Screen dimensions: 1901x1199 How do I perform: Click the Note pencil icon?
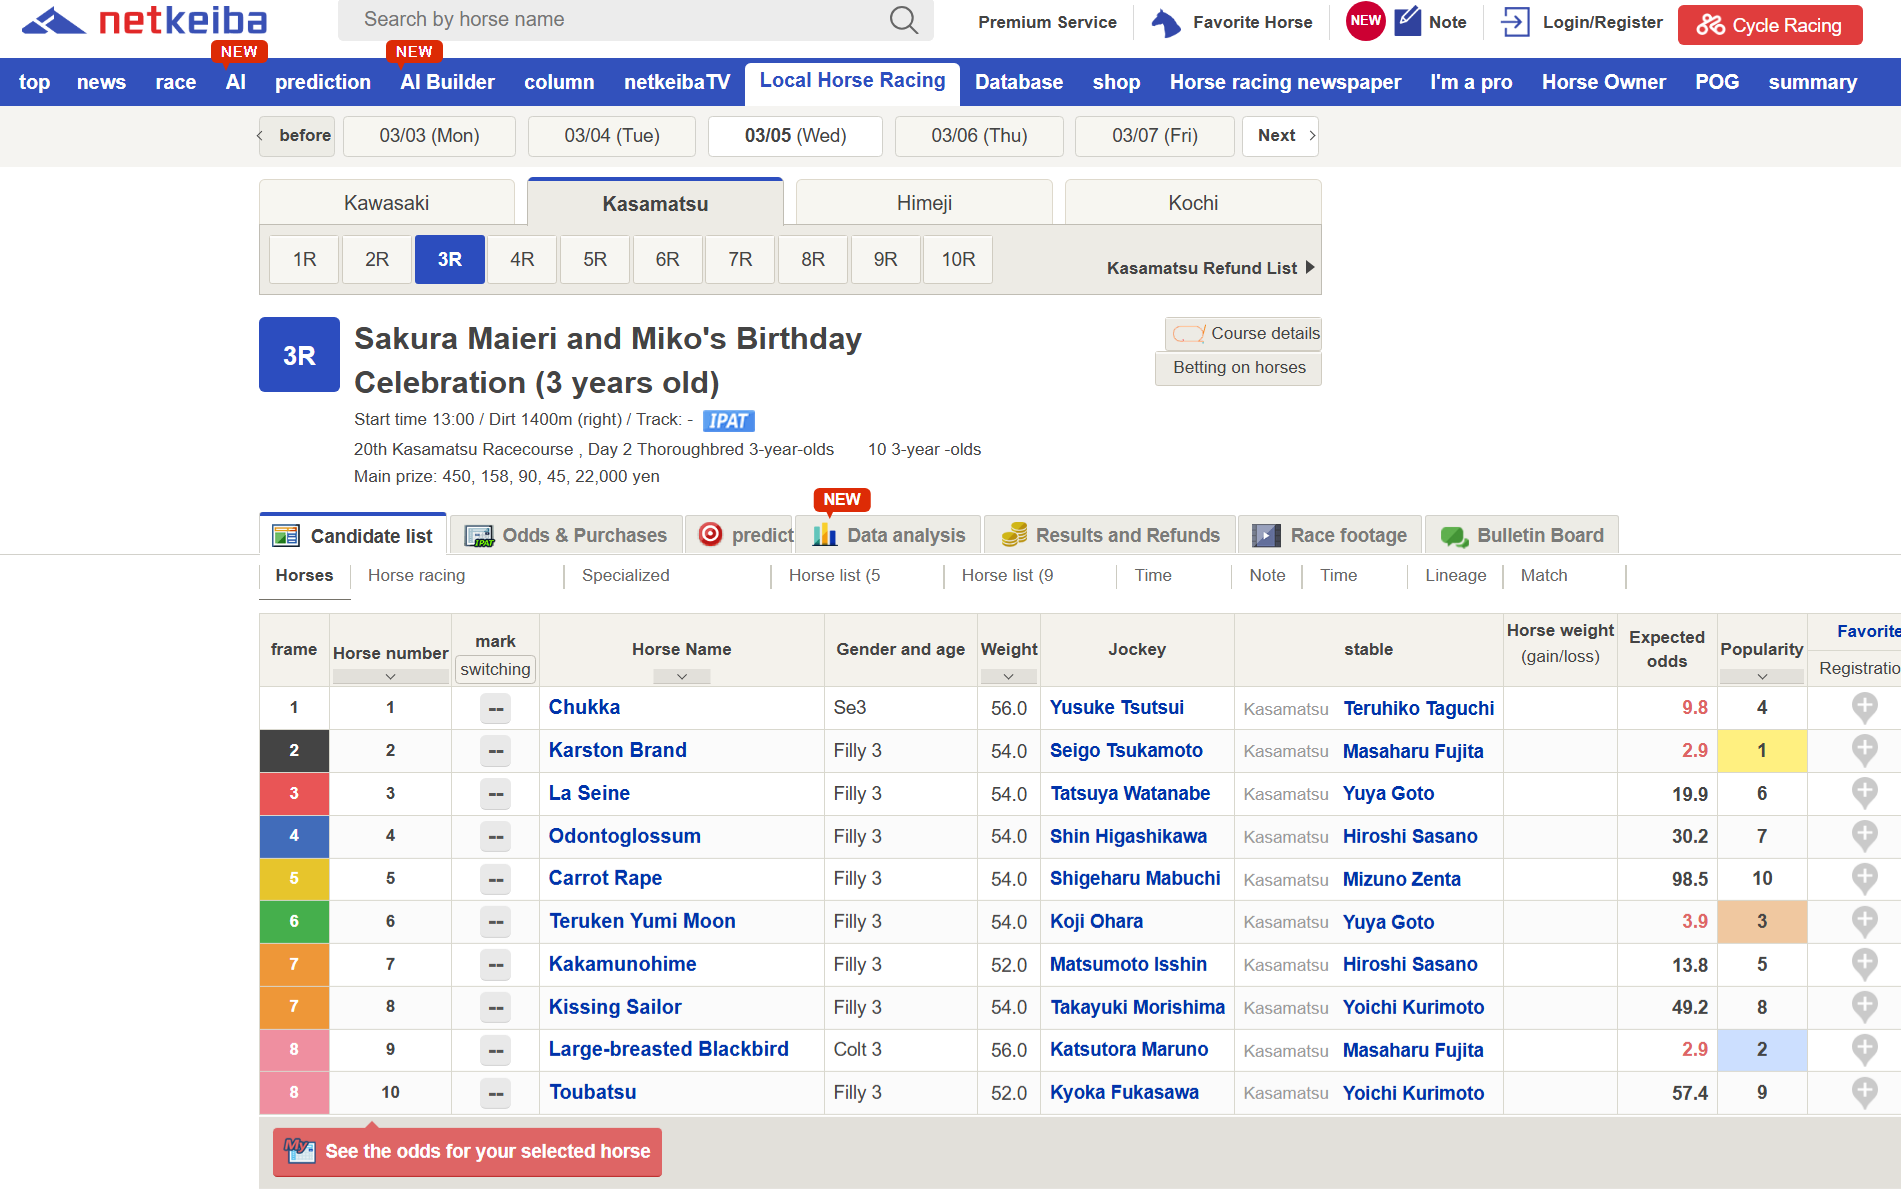coord(1407,21)
